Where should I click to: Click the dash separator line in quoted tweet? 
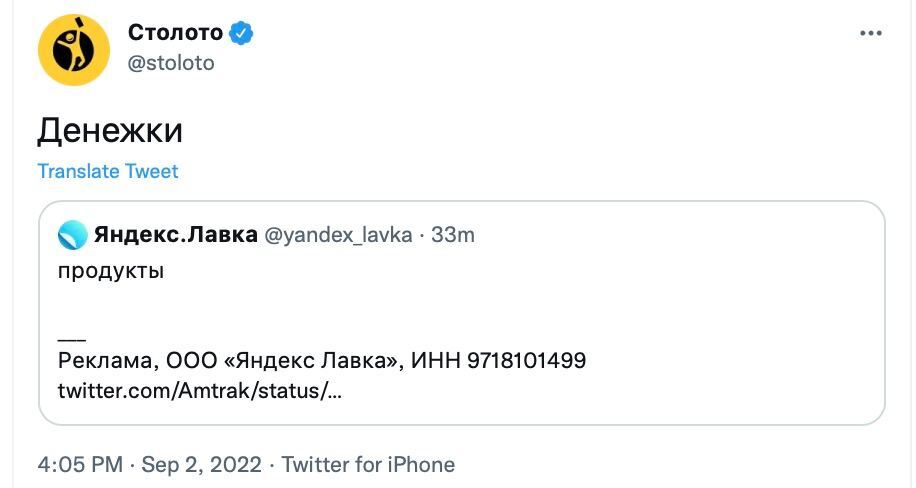point(72,337)
